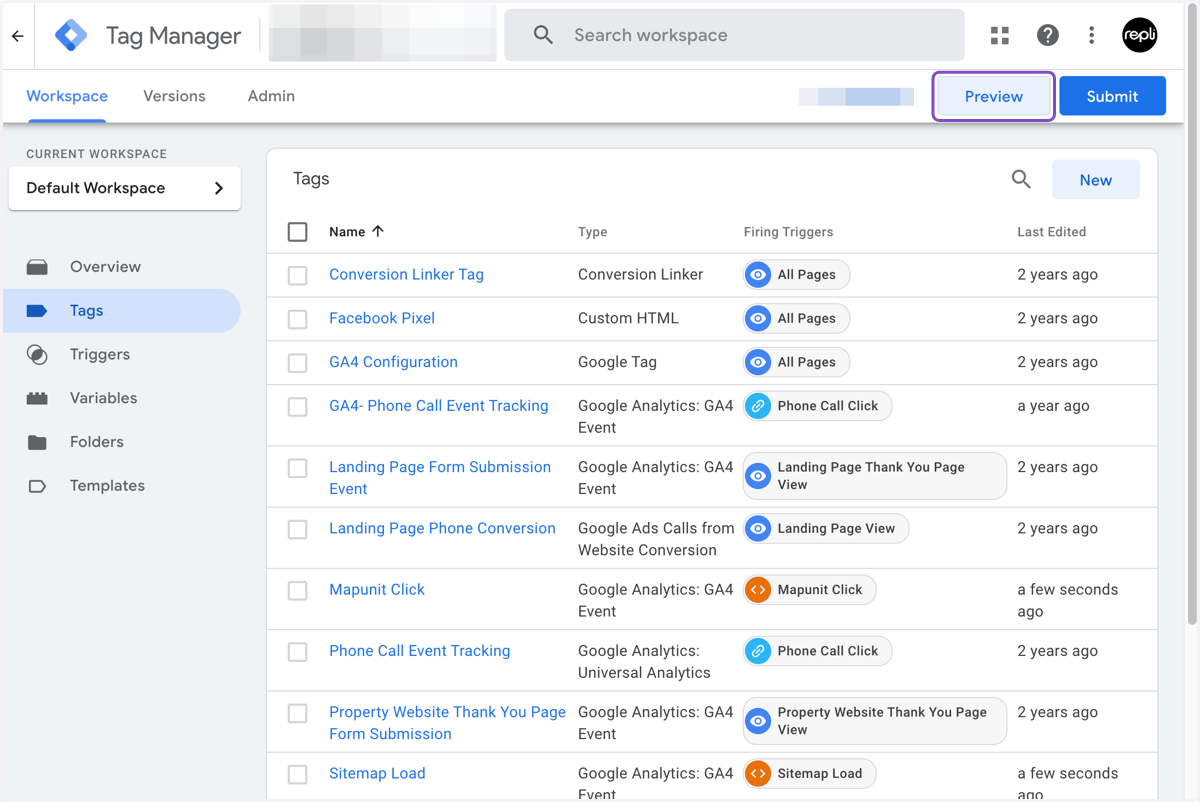Check the select-all tags checkbox
1200x802 pixels.
point(298,232)
